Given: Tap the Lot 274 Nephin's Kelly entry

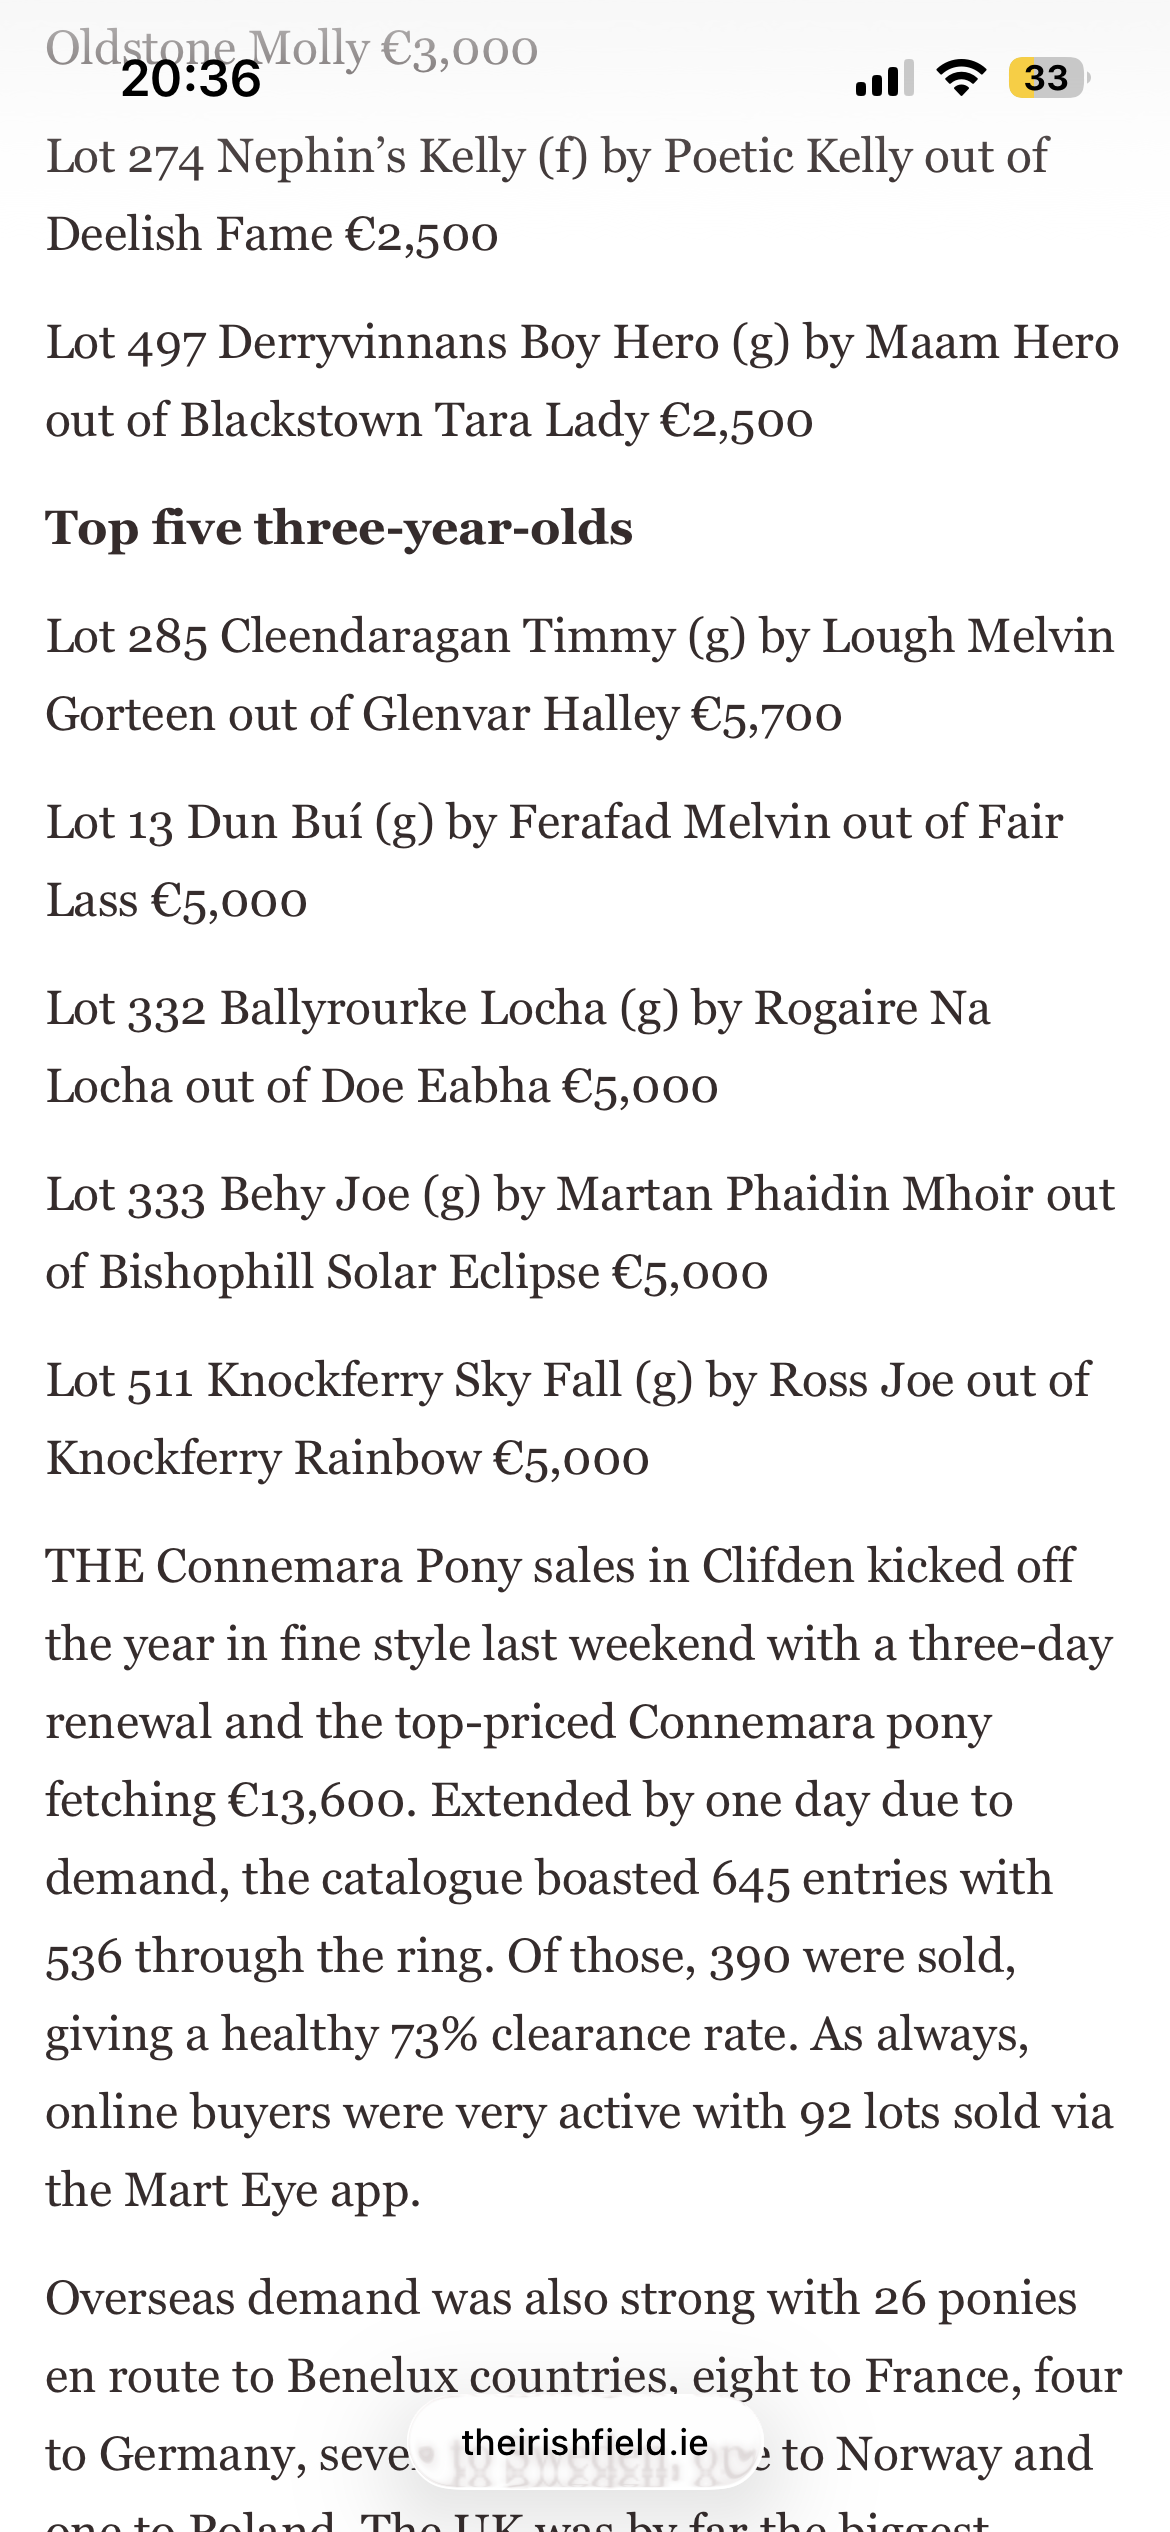Looking at the screenshot, I should [x=546, y=195].
